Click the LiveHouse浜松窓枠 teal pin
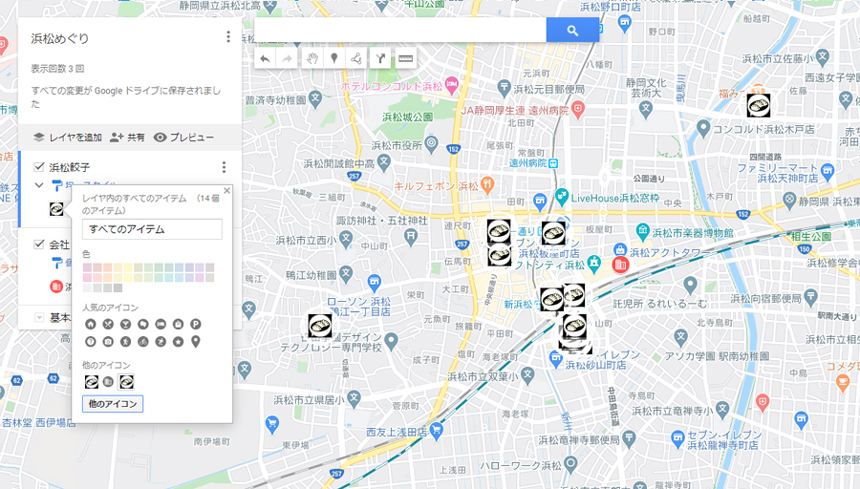The width and height of the screenshot is (860, 489). 561,196
